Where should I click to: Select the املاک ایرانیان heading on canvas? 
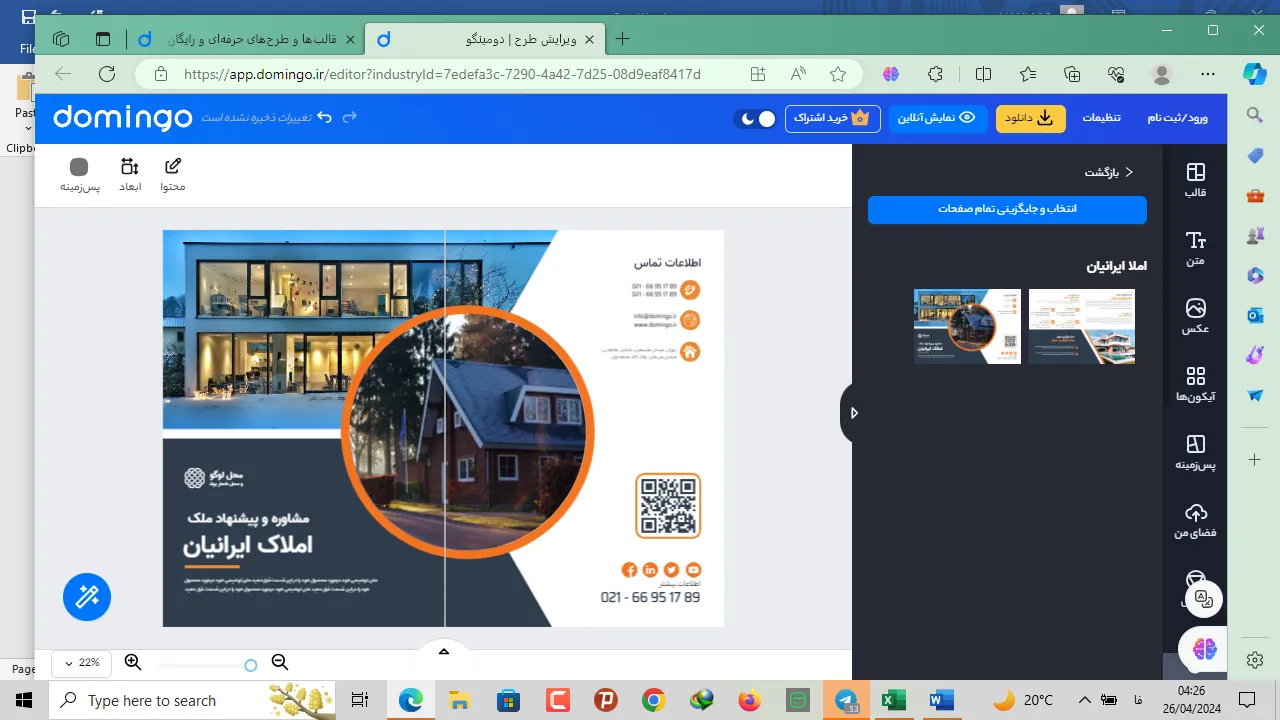point(248,545)
